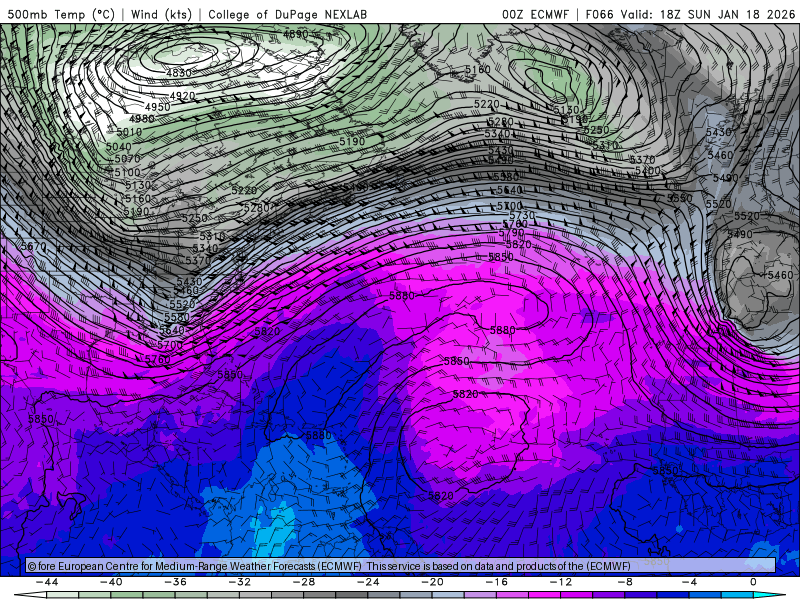The height and width of the screenshot is (600, 800).
Task: Click the -12 colorbar tick label
Action: pos(561,582)
